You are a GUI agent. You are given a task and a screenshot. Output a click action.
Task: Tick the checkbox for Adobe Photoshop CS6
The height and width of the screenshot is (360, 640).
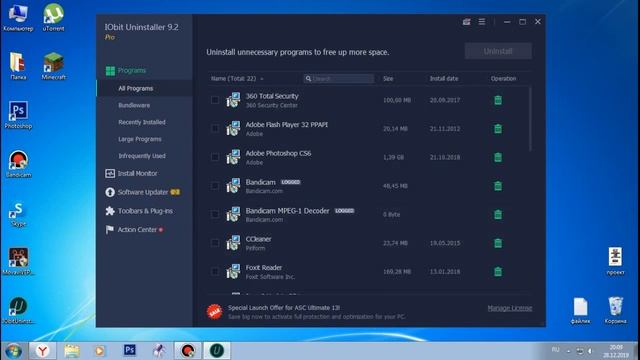tap(215, 157)
